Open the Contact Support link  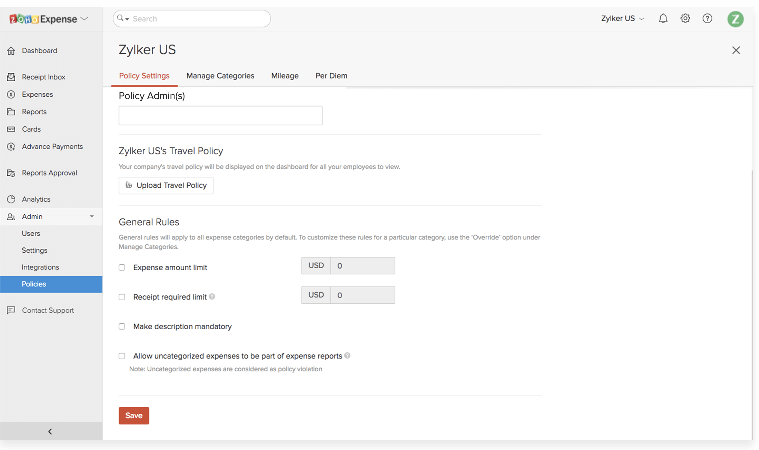[x=48, y=310]
